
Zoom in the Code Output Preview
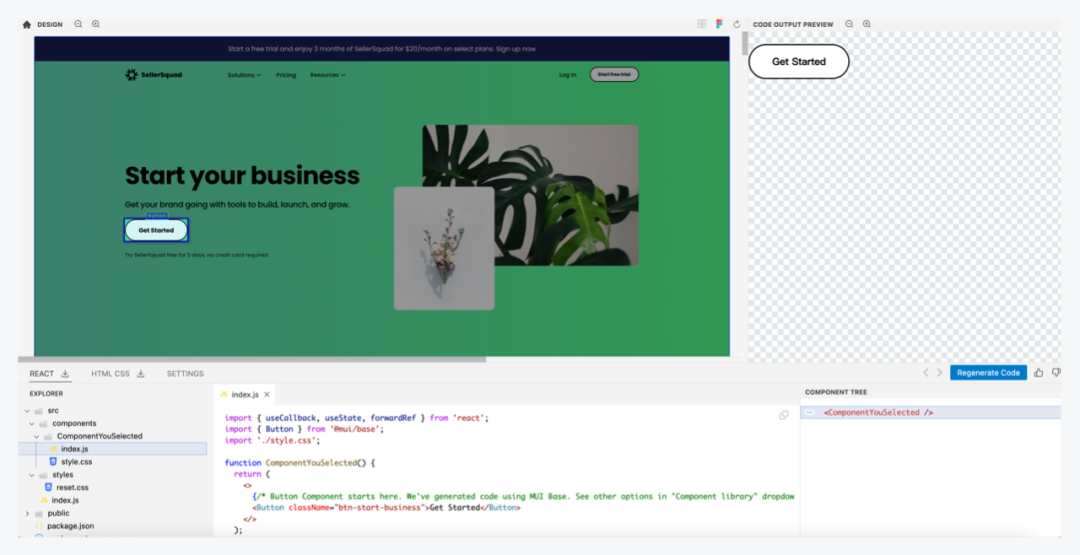[x=866, y=24]
